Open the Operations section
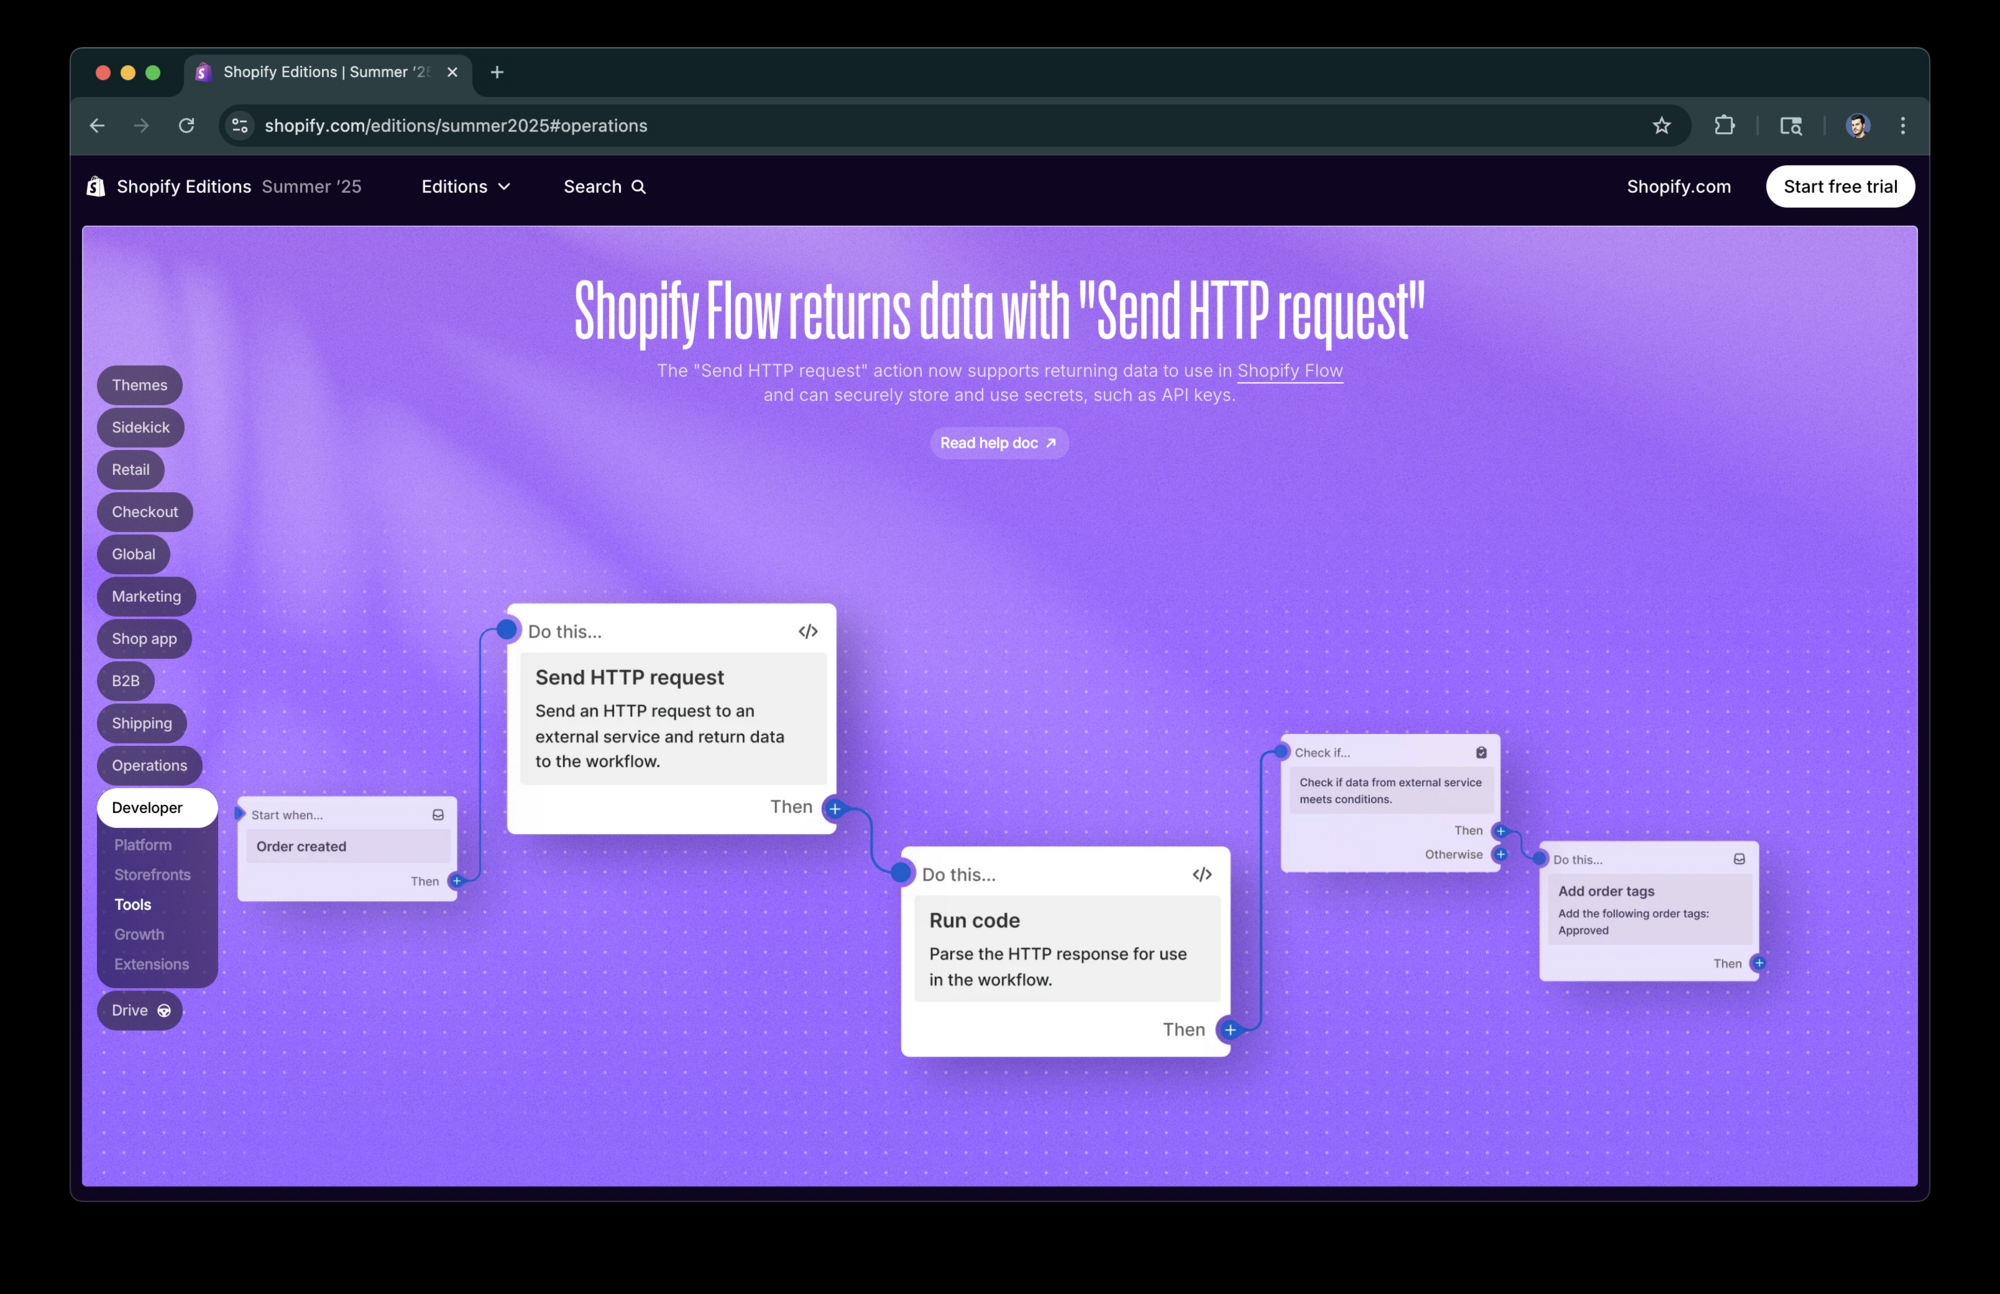The height and width of the screenshot is (1294, 2000). pyautogui.click(x=149, y=766)
